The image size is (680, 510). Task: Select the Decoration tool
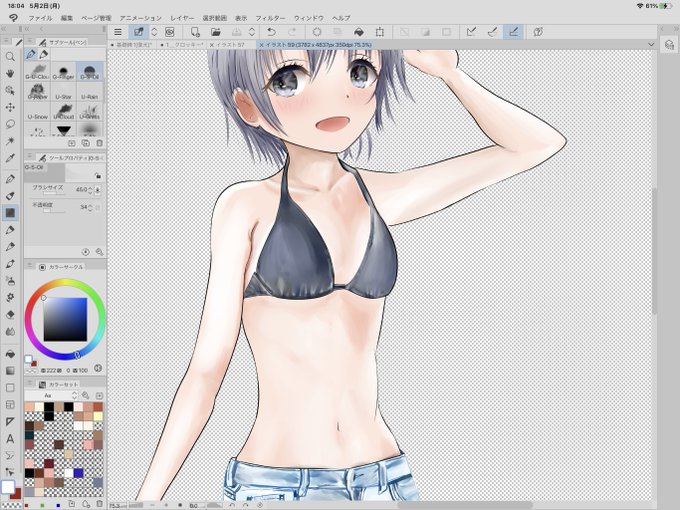[10, 298]
